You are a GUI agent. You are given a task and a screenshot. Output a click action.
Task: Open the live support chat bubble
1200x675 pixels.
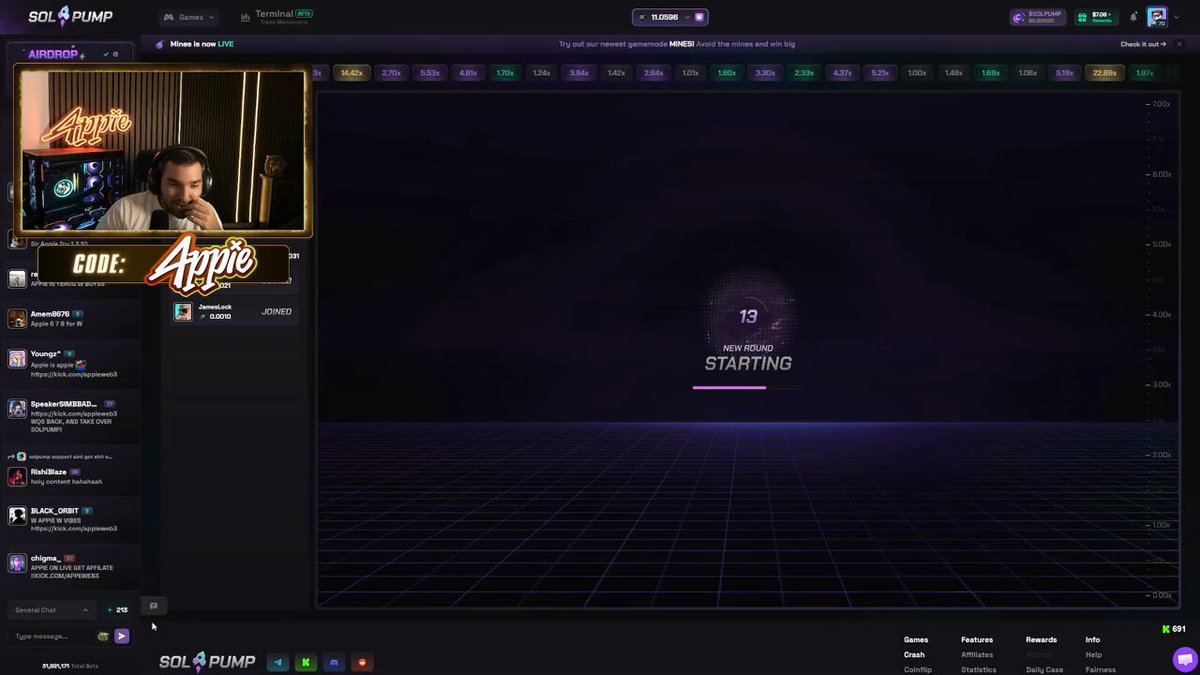(1184, 659)
